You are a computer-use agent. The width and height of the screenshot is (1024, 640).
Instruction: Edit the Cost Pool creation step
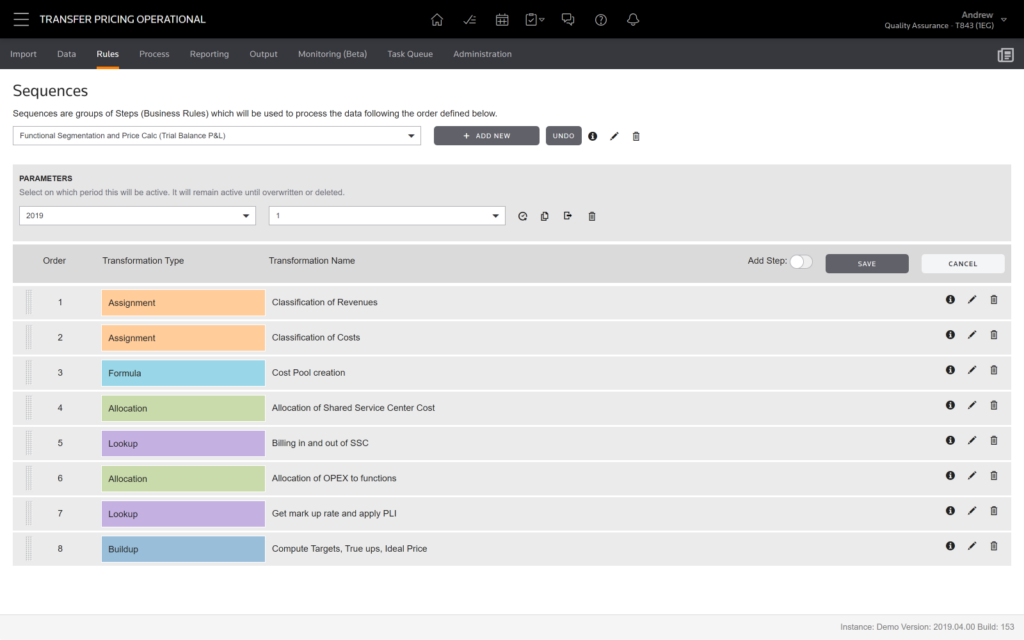coord(972,371)
